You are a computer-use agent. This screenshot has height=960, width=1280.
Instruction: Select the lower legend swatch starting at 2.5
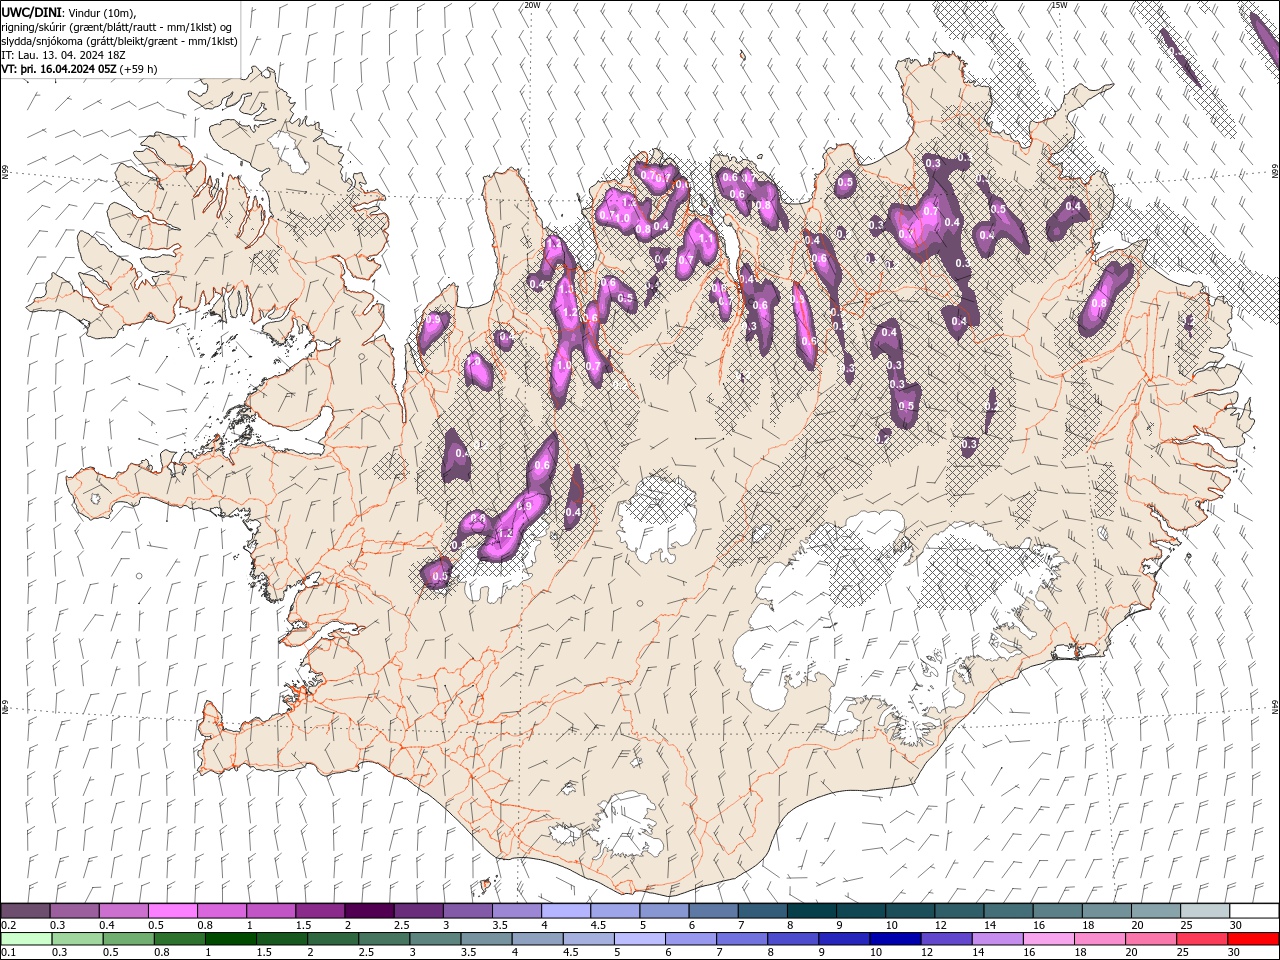pyautogui.click(x=384, y=938)
